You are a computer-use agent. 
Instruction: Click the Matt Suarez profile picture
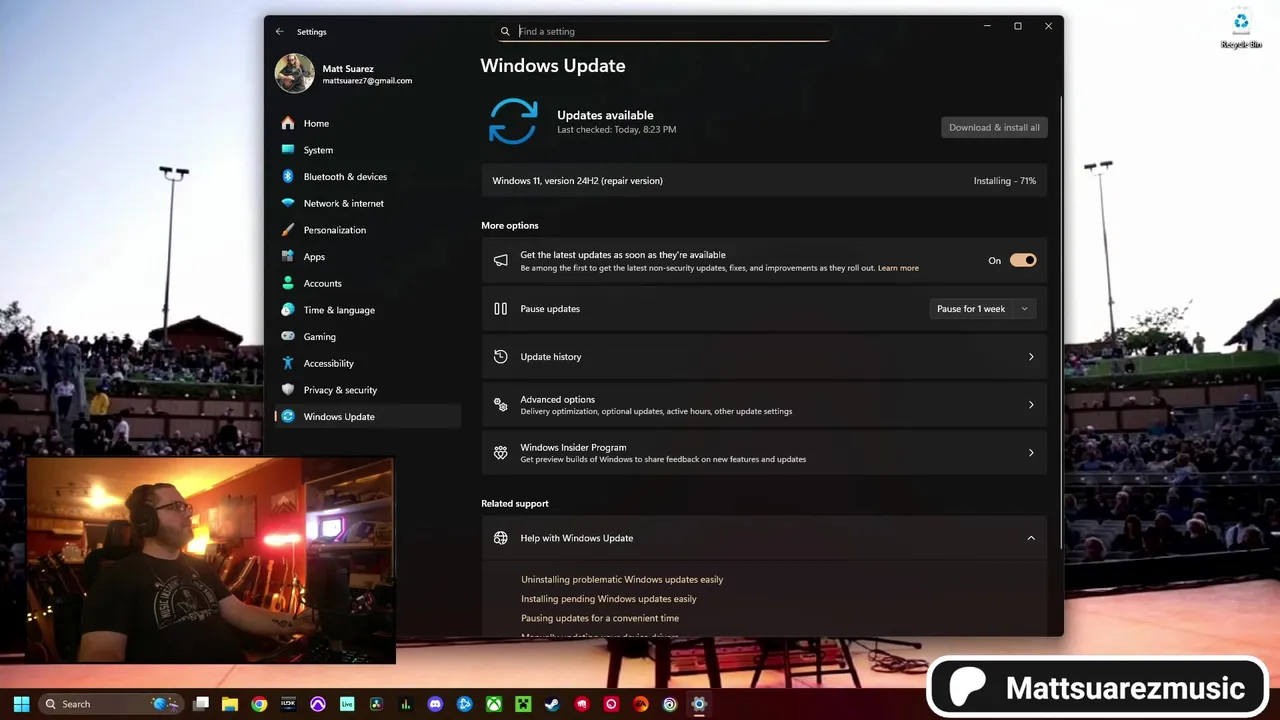tap(295, 74)
